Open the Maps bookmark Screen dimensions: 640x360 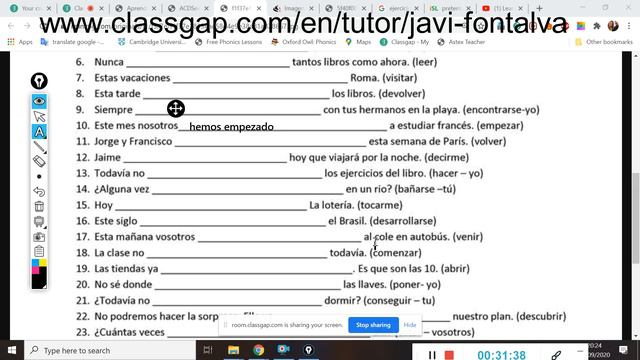point(358,42)
